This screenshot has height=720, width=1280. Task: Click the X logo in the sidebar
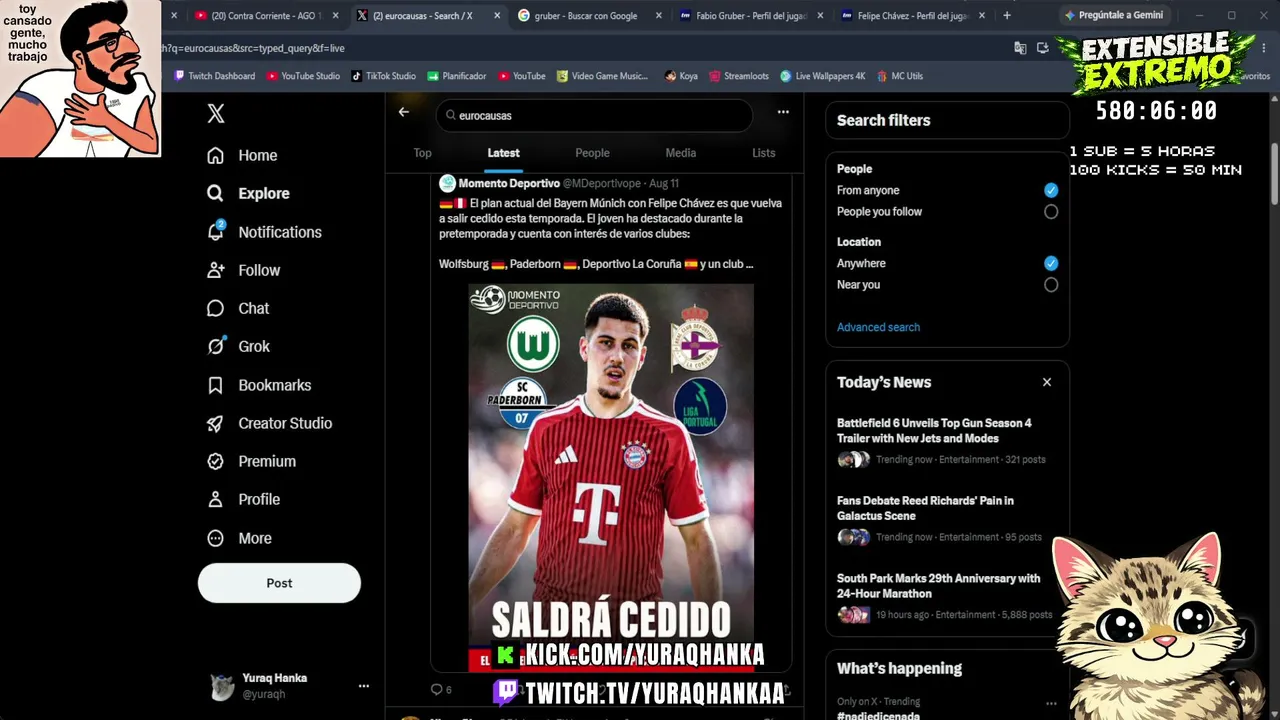pyautogui.click(x=216, y=114)
